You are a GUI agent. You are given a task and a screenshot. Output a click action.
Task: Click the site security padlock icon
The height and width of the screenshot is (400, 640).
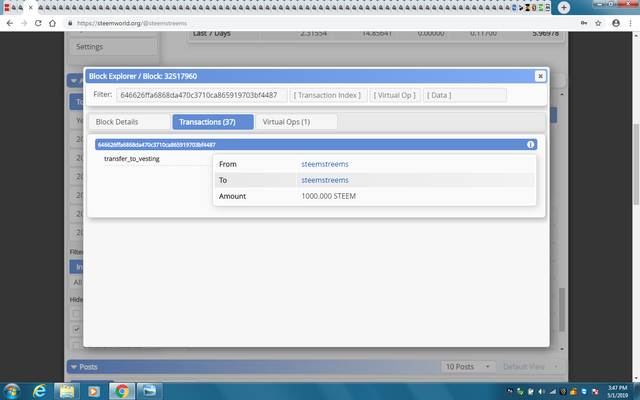pyautogui.click(x=70, y=23)
